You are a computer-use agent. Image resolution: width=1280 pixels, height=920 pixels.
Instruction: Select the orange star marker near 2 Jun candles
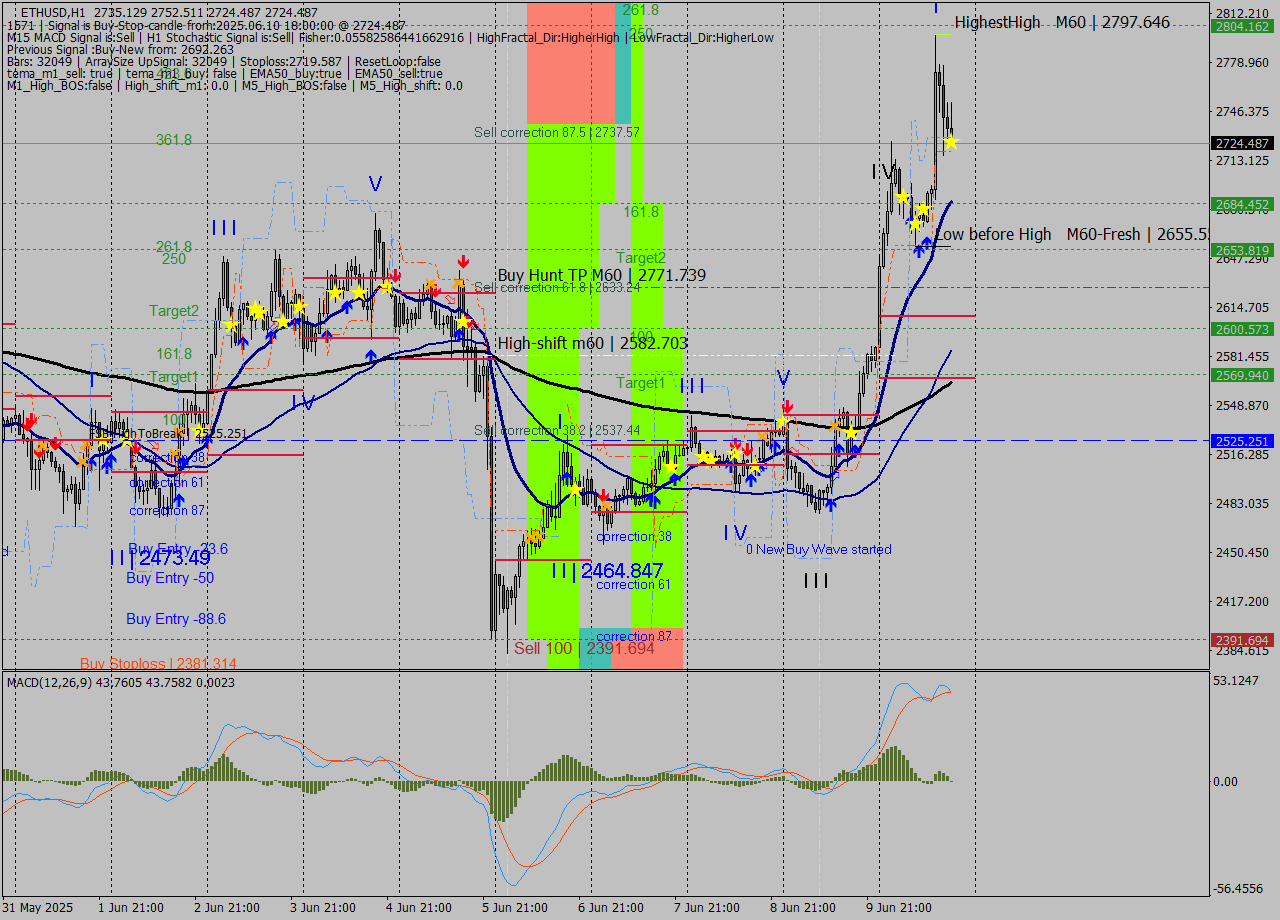point(180,432)
